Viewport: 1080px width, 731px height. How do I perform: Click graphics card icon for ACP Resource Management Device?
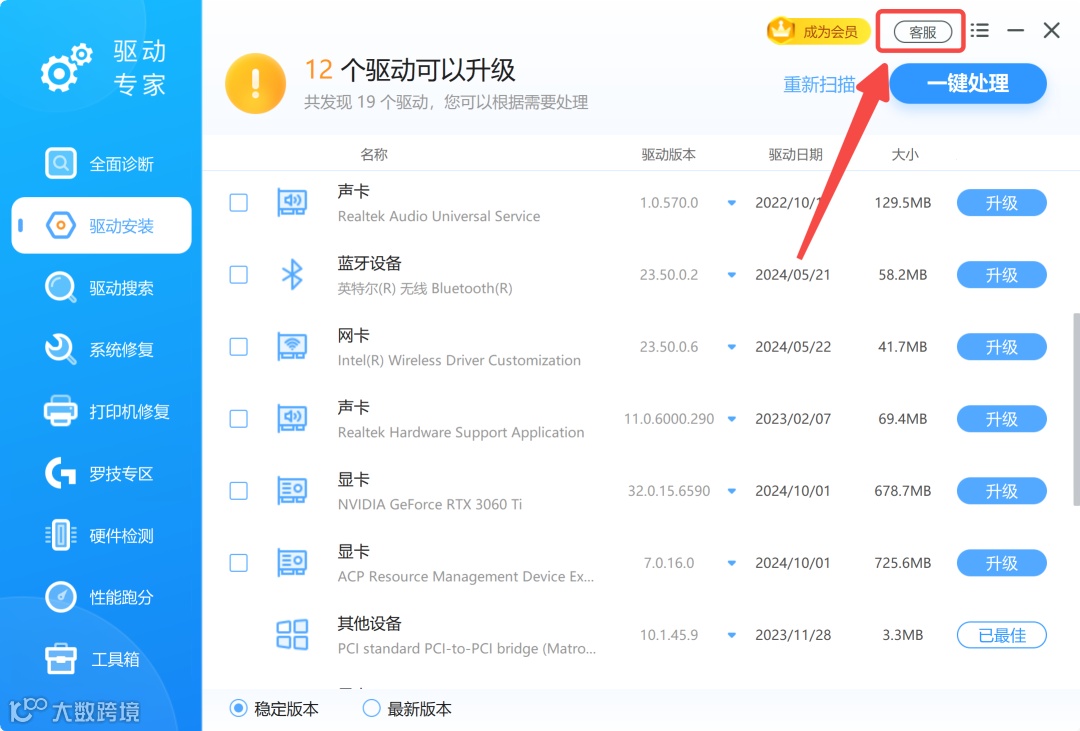292,562
